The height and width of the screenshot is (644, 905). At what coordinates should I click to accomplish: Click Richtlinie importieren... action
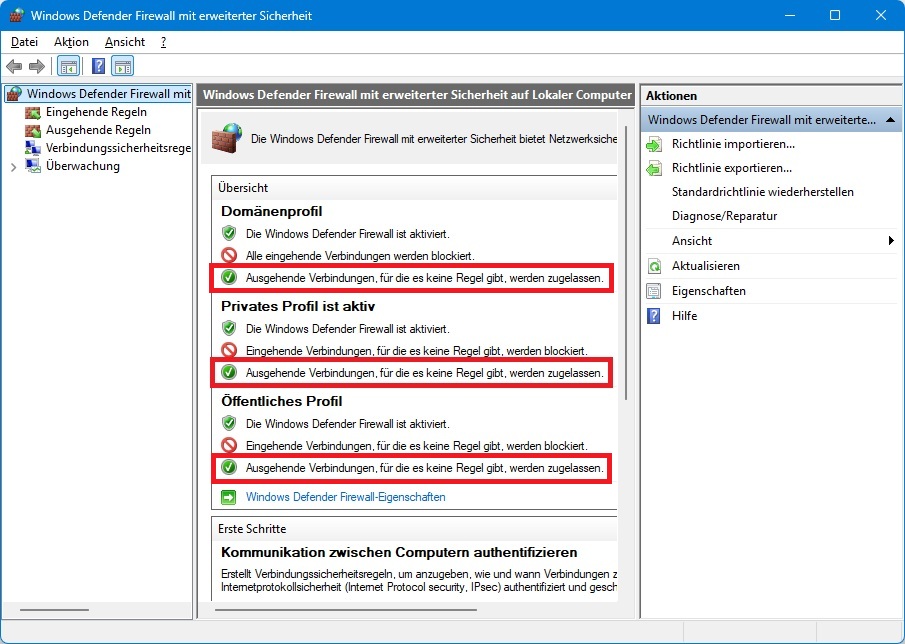point(733,144)
